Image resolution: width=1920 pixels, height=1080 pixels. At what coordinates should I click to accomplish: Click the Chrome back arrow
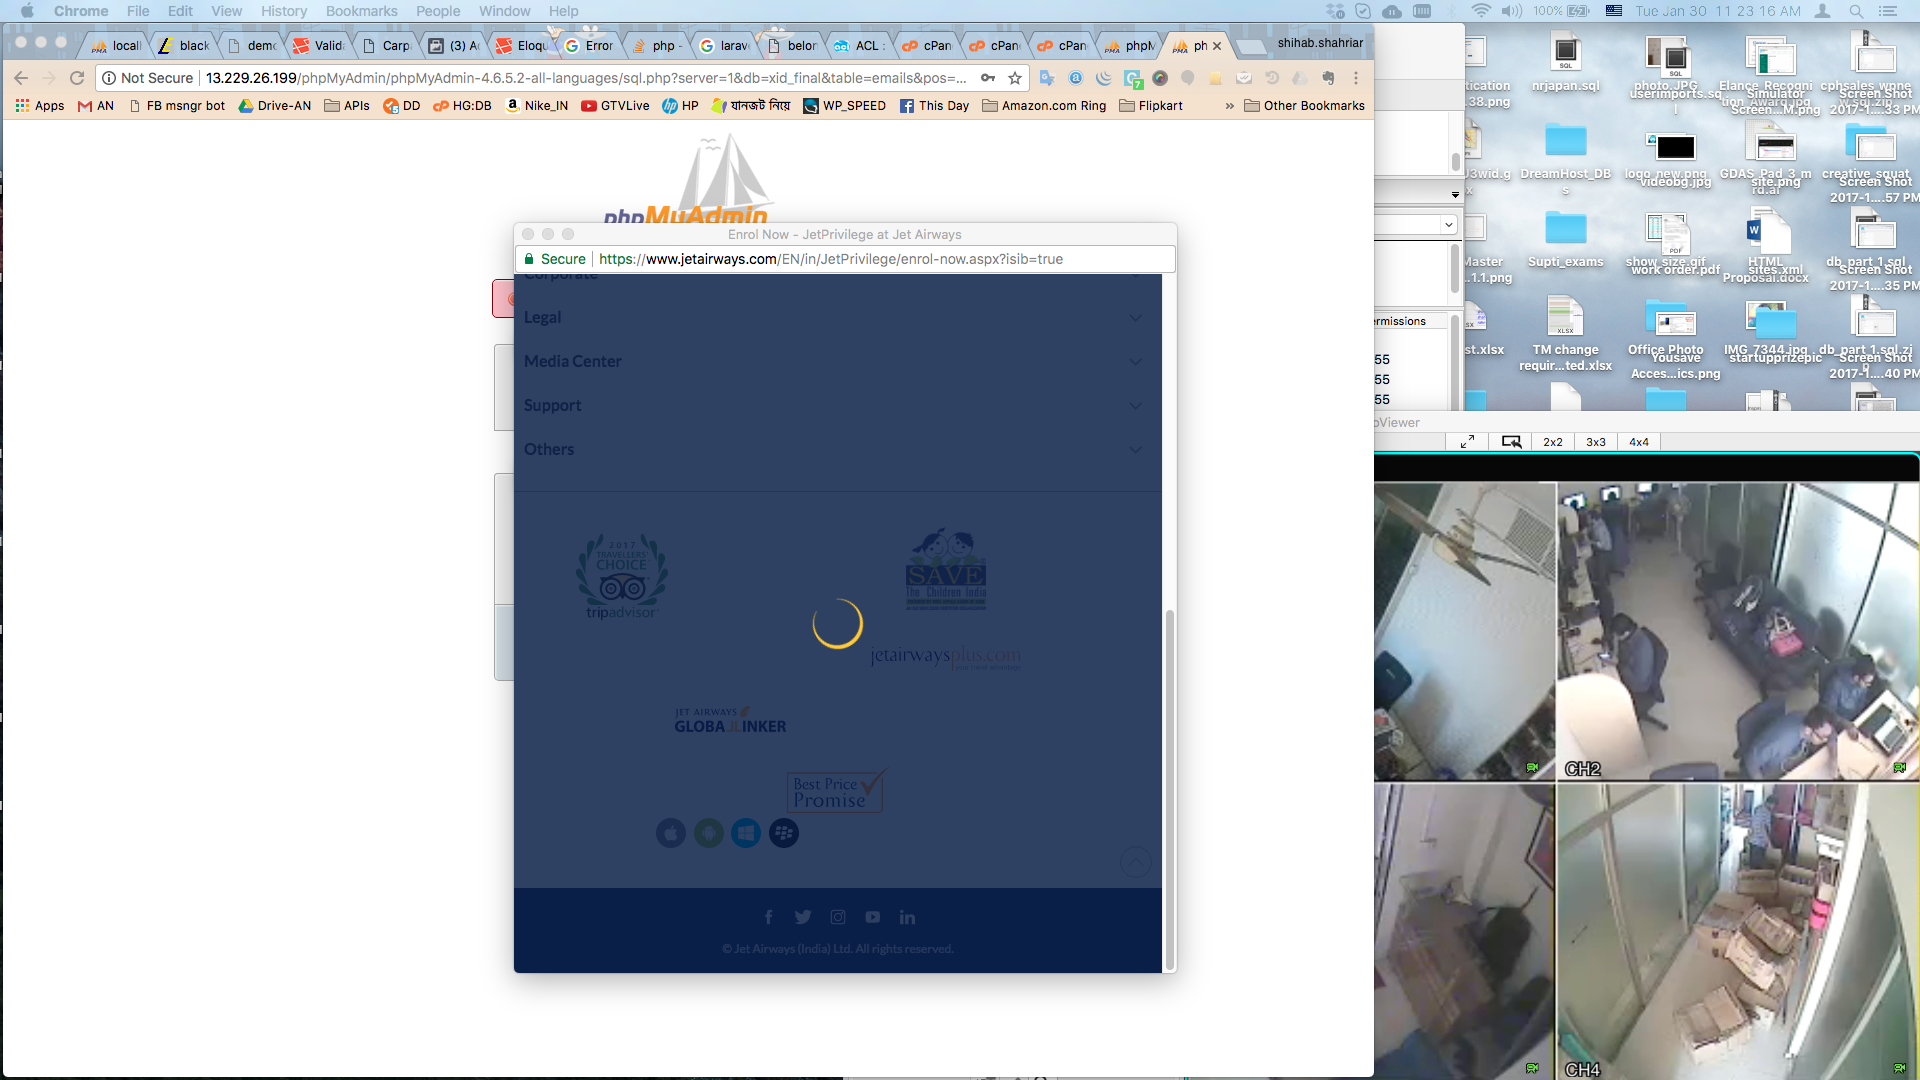pos(21,78)
